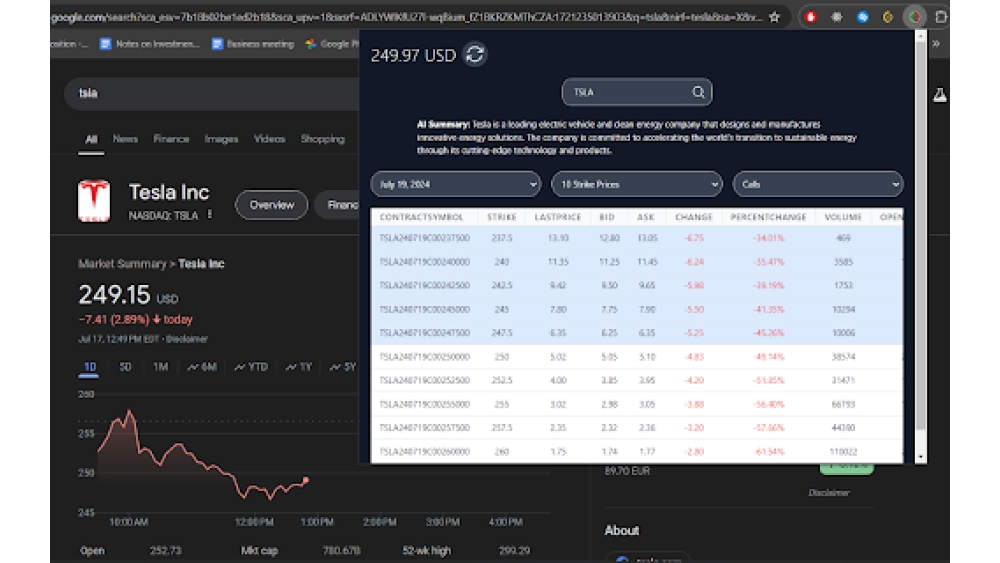This screenshot has width=1000, height=563.
Task: Click the STRIKE column header
Action: [502, 217]
